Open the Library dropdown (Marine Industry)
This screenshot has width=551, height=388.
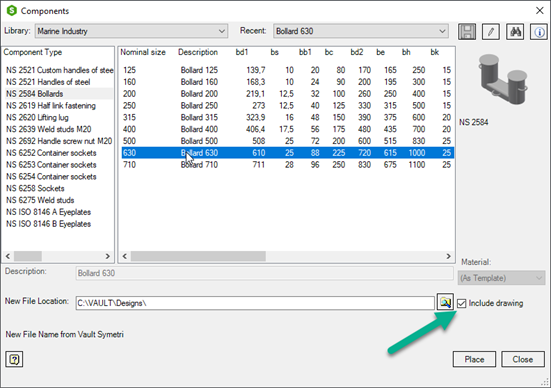[131, 31]
